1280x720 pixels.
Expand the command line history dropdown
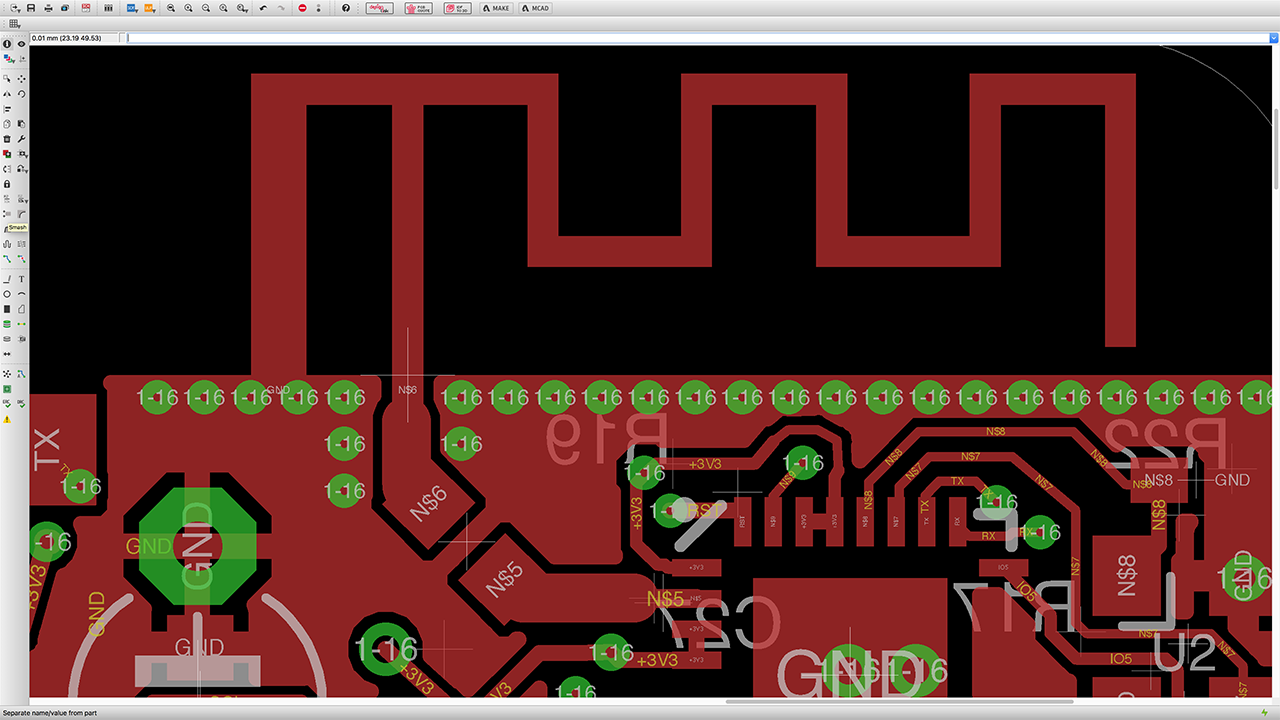1273,38
